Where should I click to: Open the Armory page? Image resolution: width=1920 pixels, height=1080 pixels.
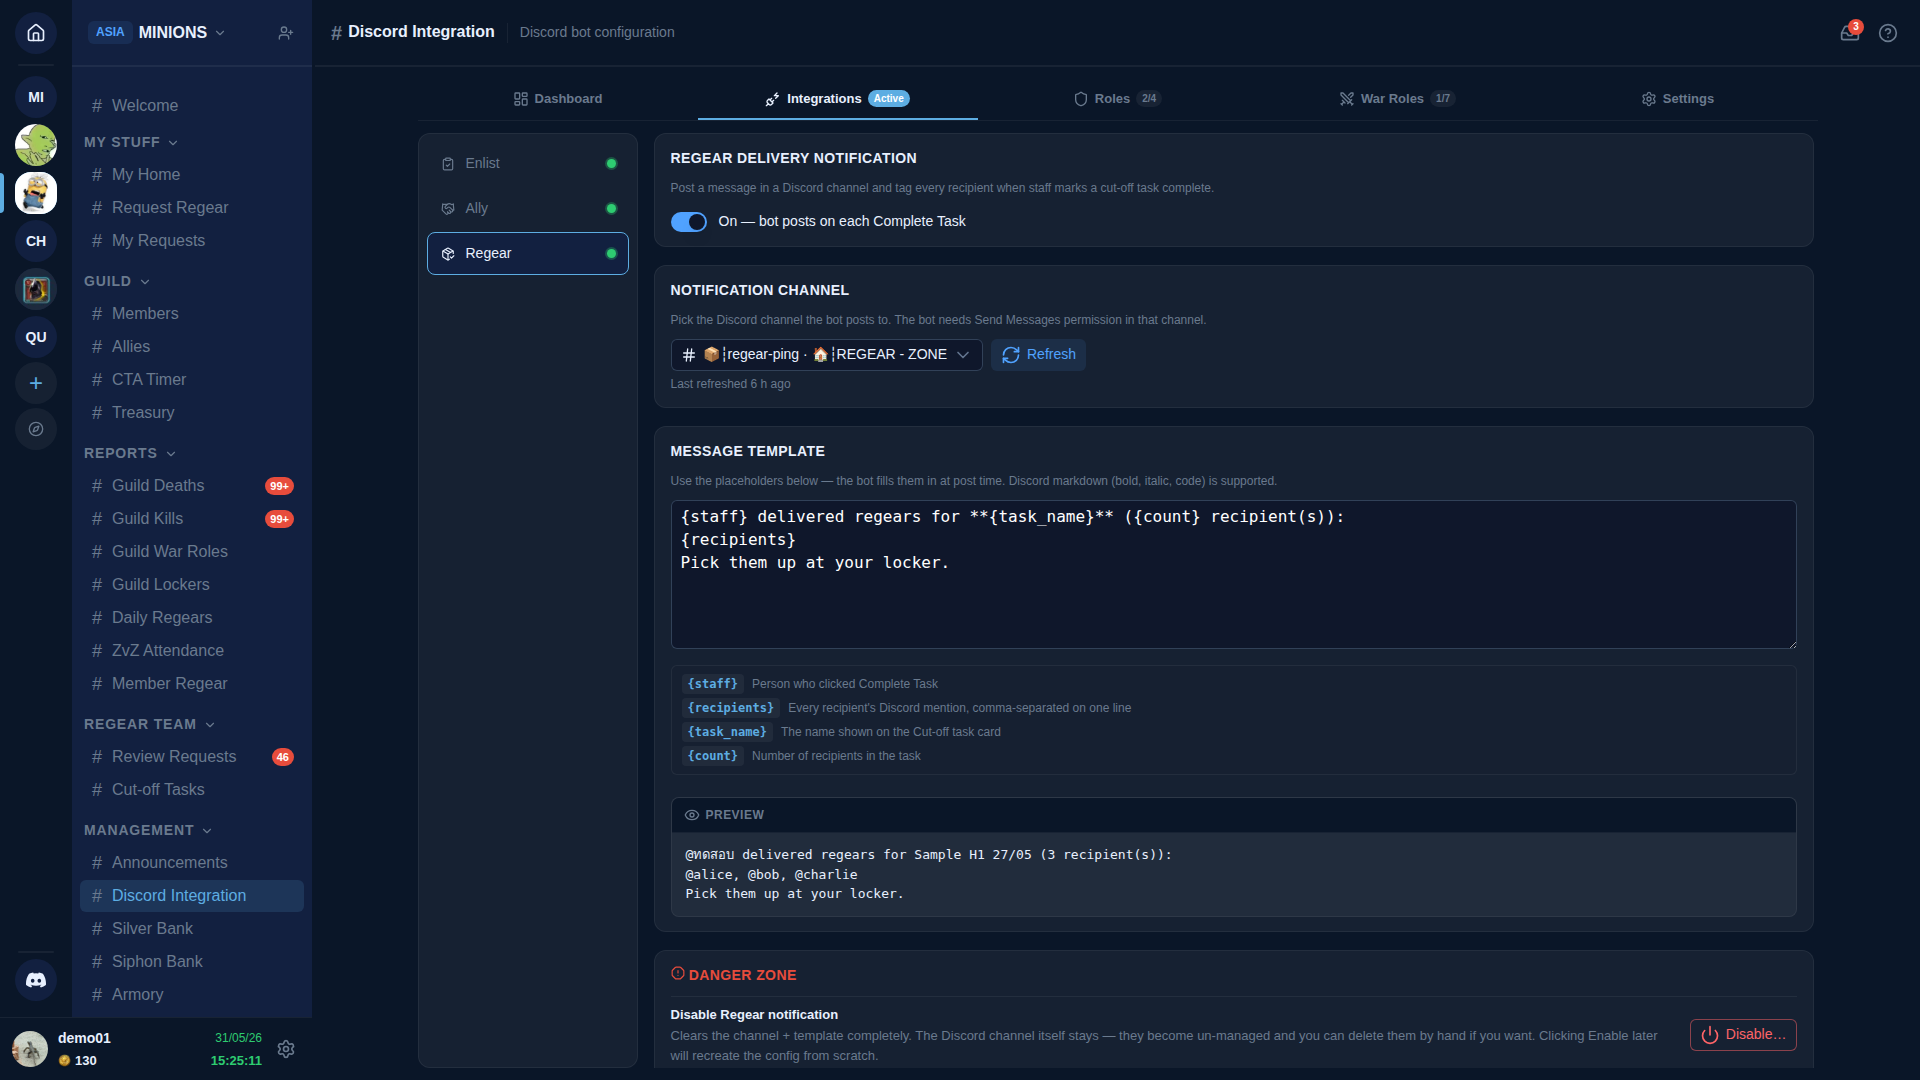pyautogui.click(x=192, y=995)
